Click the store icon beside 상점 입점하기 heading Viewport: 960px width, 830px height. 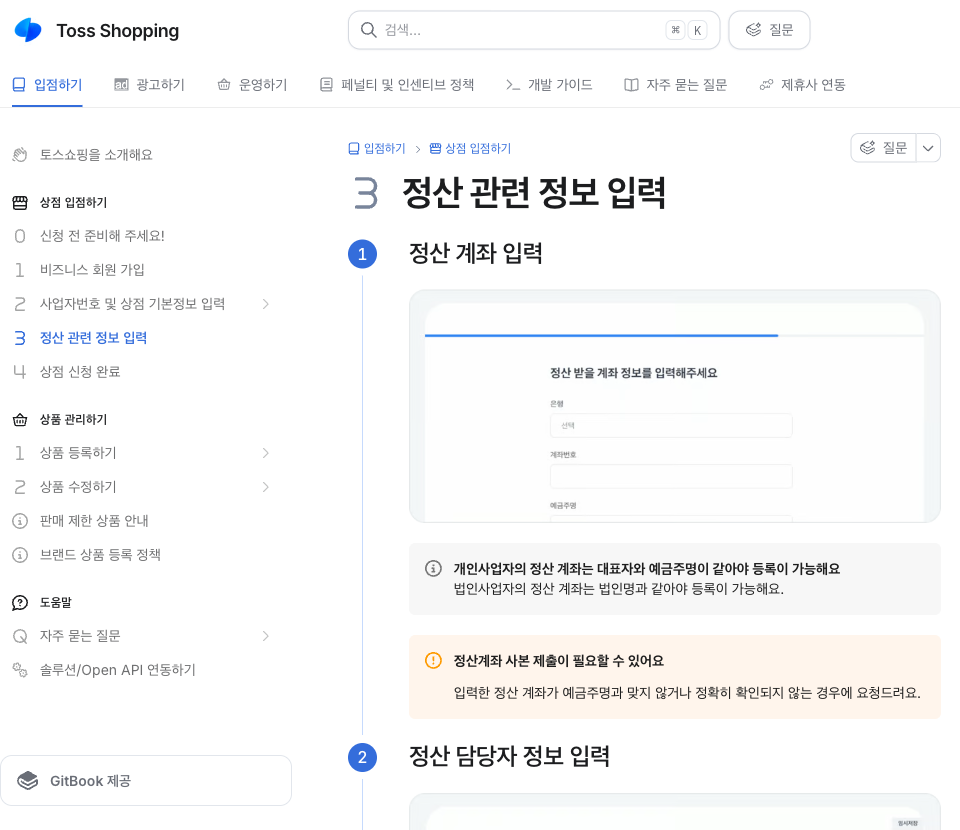(x=20, y=203)
